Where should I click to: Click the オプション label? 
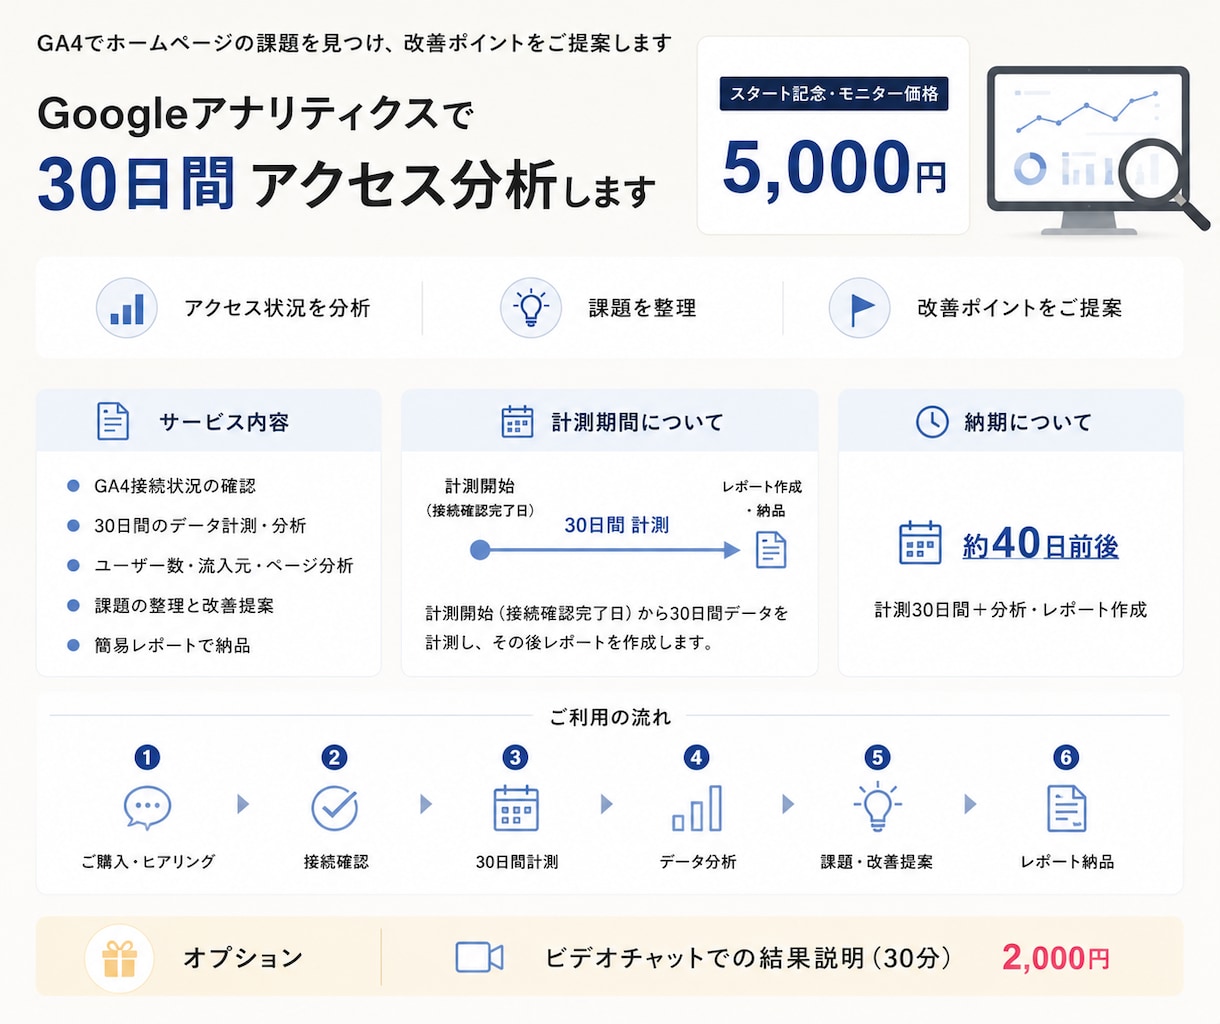coord(243,958)
